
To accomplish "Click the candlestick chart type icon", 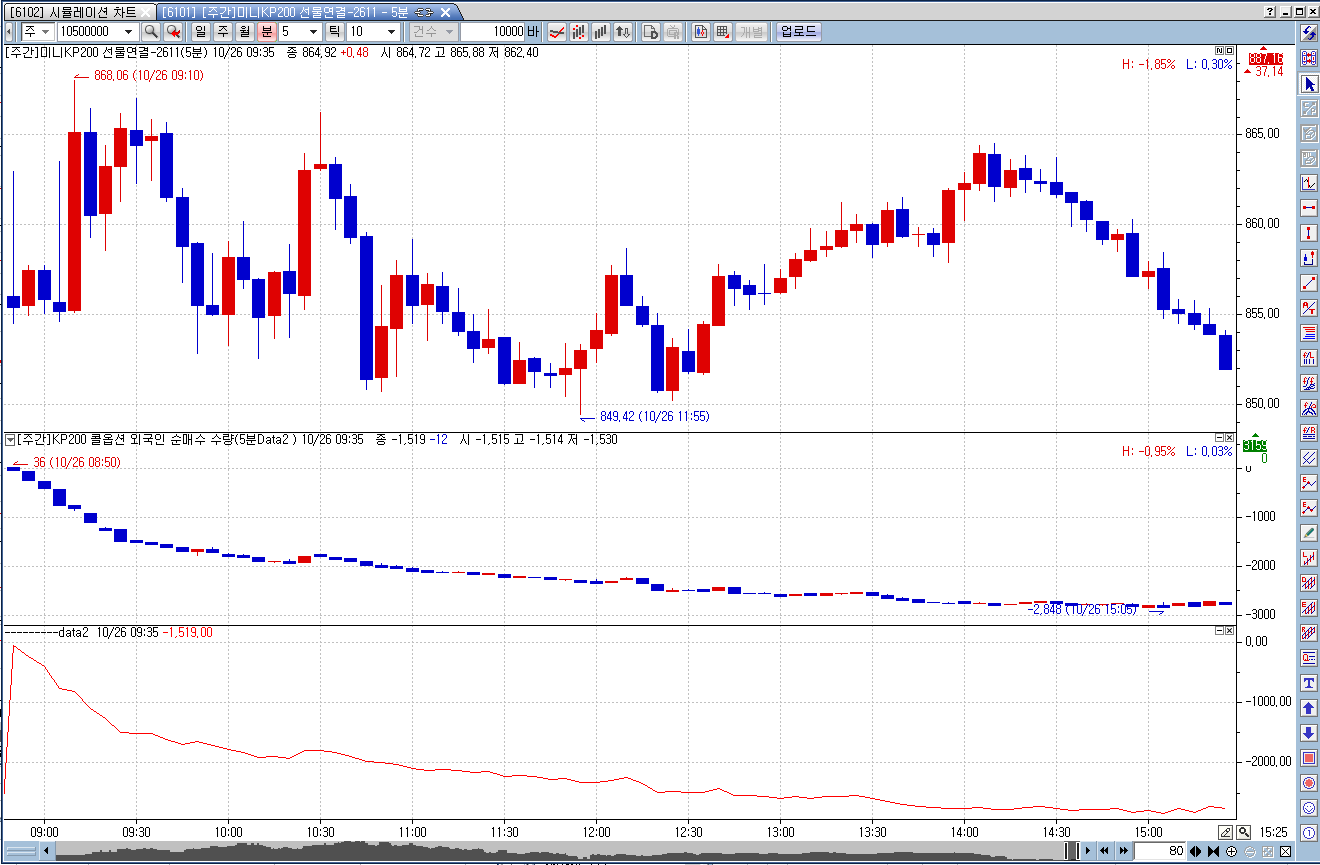I will coord(579,32).
